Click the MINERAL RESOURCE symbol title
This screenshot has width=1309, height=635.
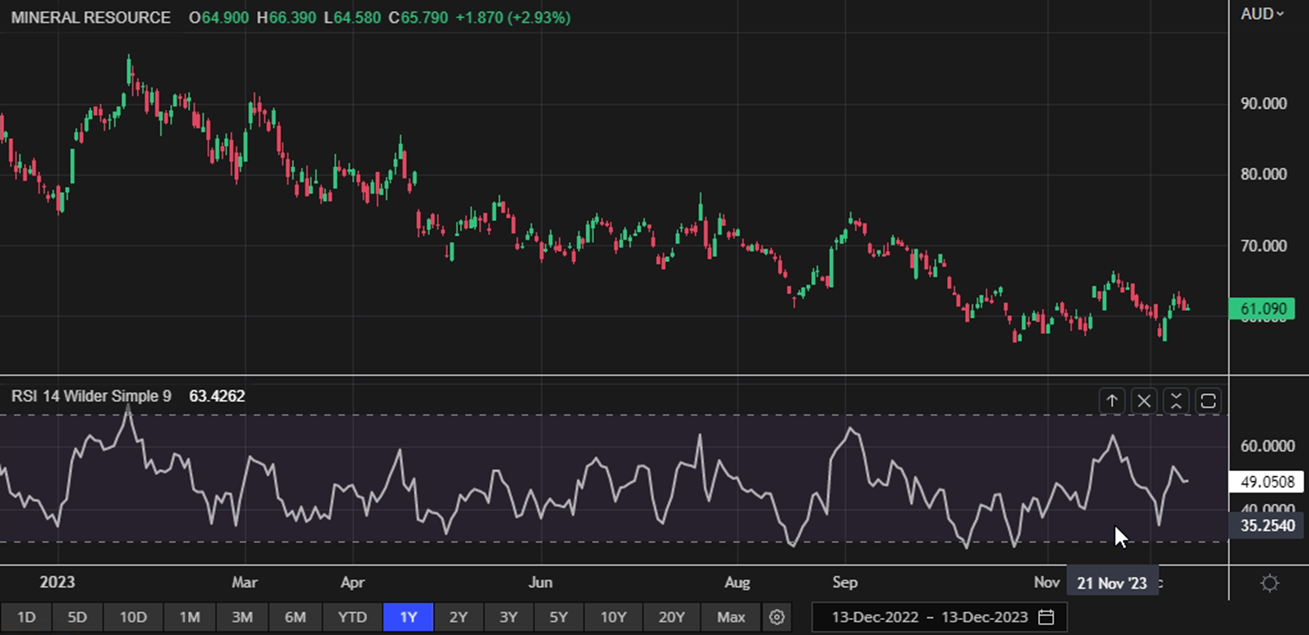point(91,18)
